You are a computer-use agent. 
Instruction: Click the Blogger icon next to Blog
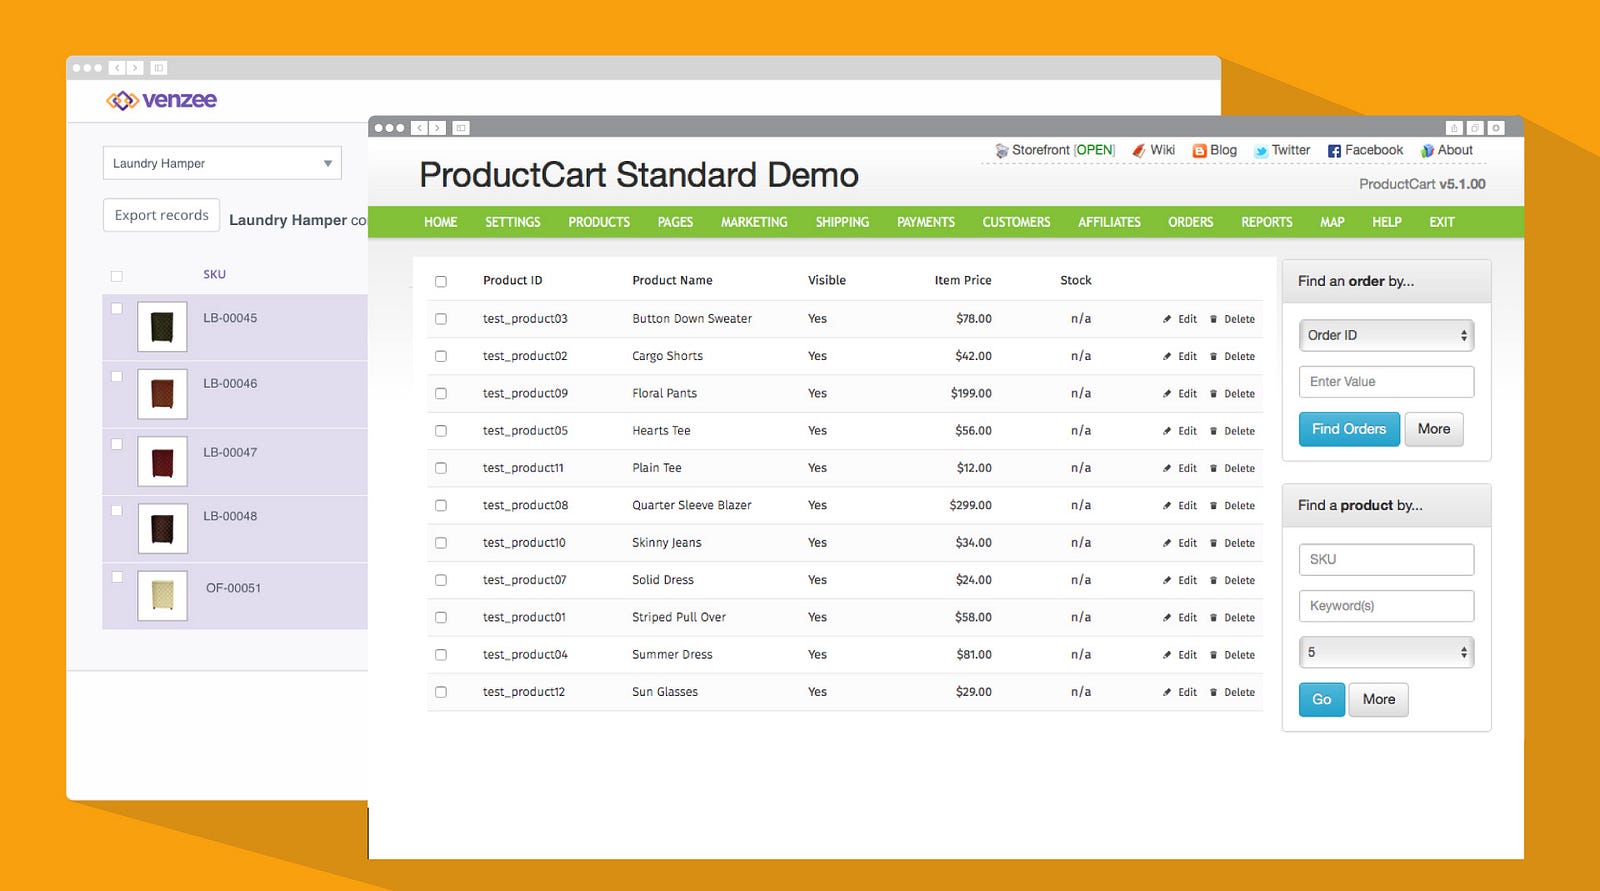click(1199, 151)
